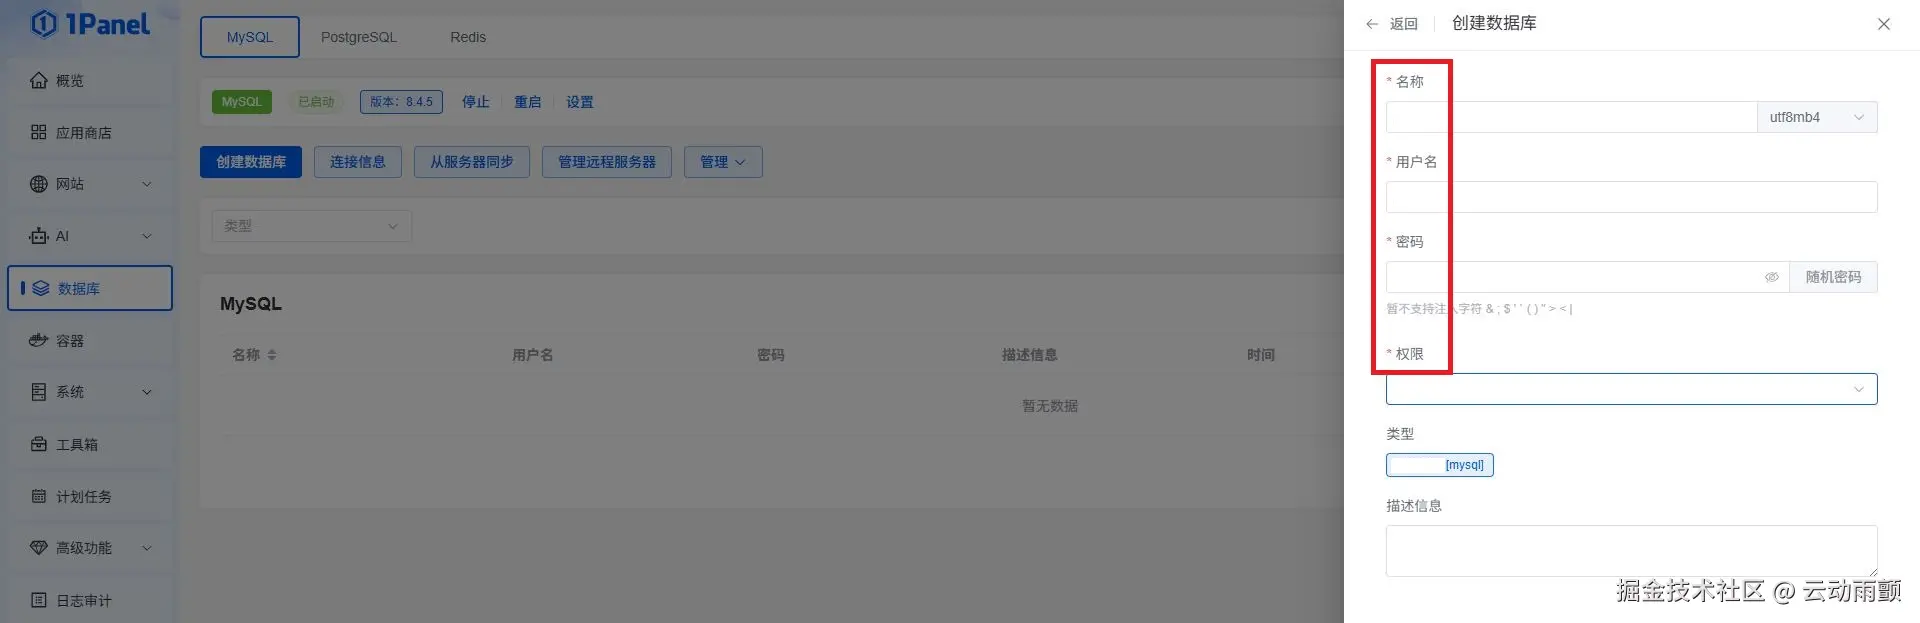This screenshot has width=1920, height=623.
Task: Expand the 高级功能 sidebar menu
Action: [x=147, y=548]
